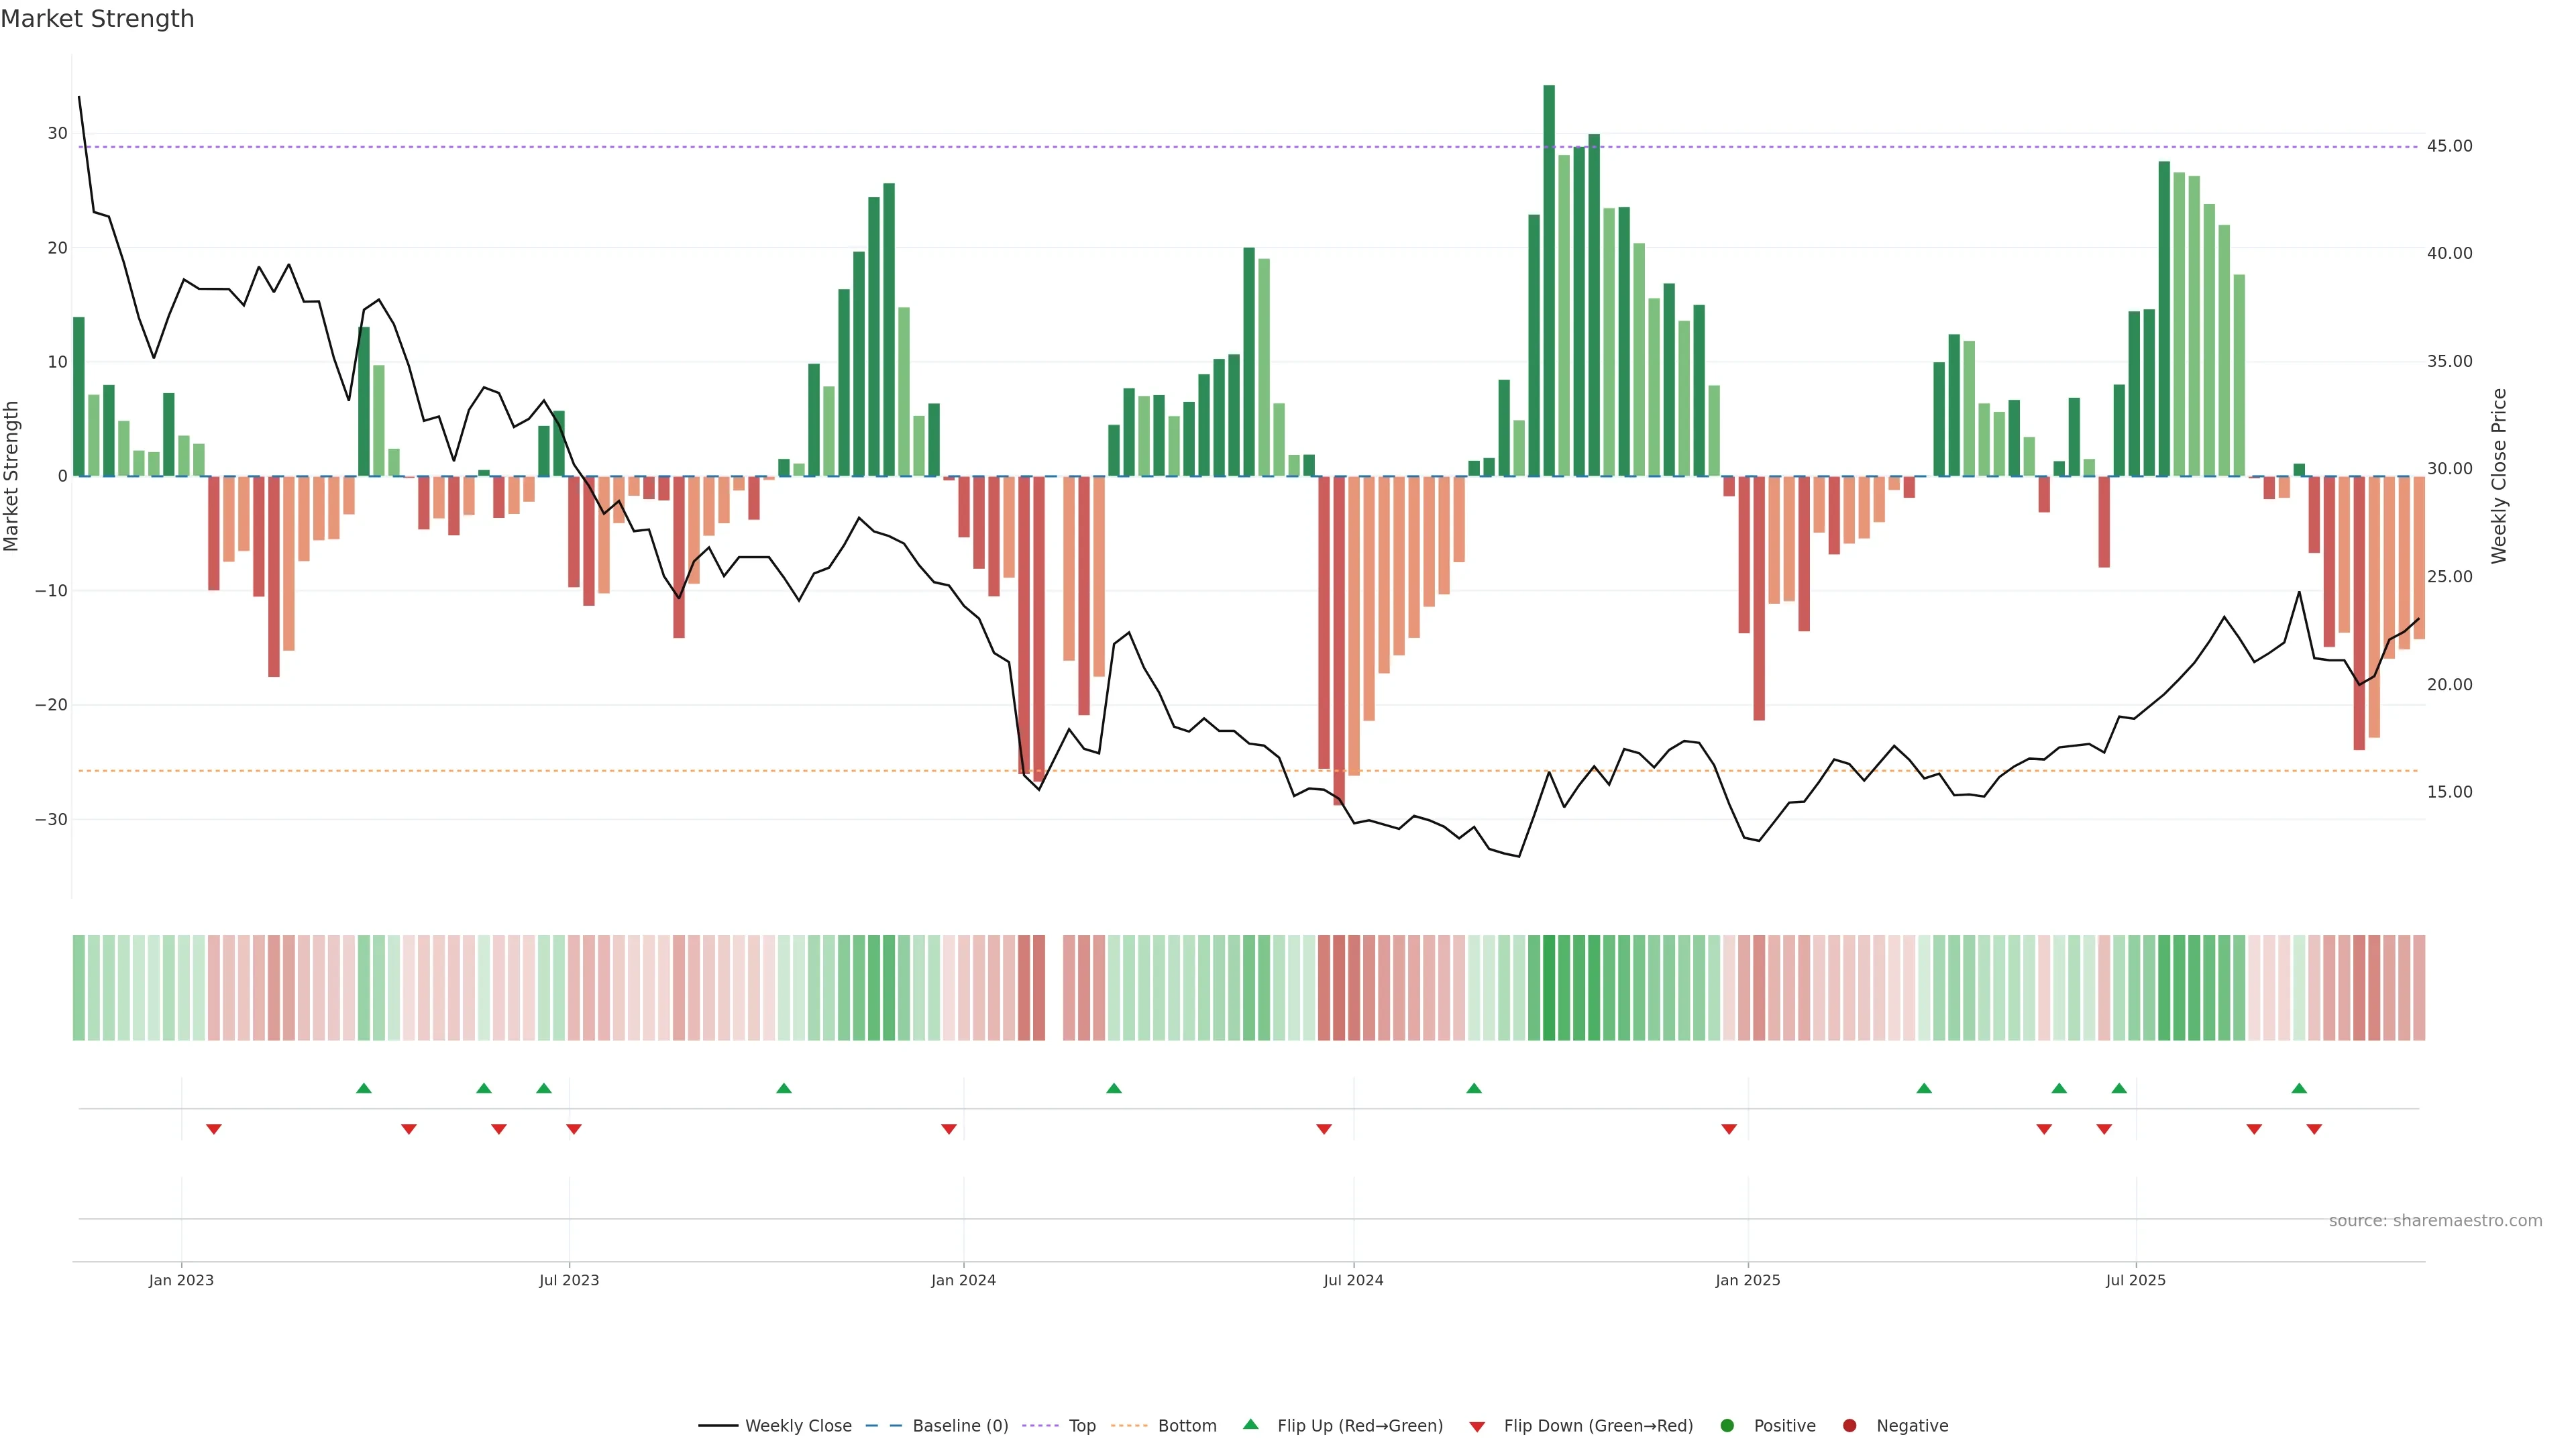Viewport: 2576px width, 1449px height.
Task: Click the last red flip-down triangle on right
Action: [x=2314, y=1129]
